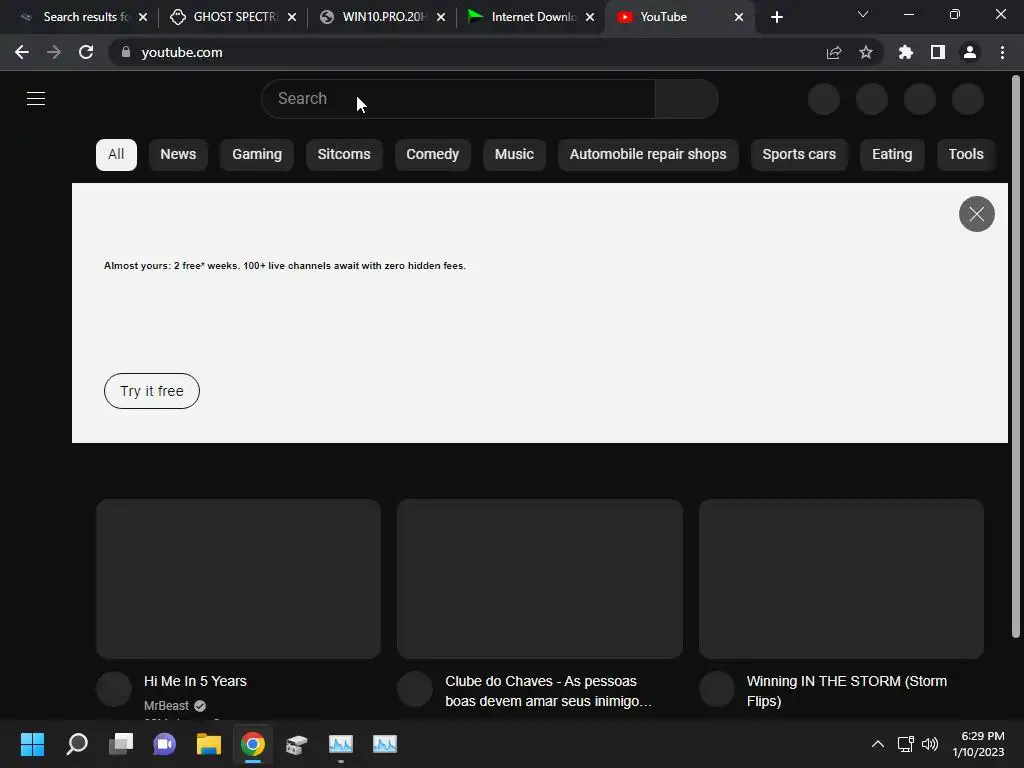Close the YouTube tab

739,17
